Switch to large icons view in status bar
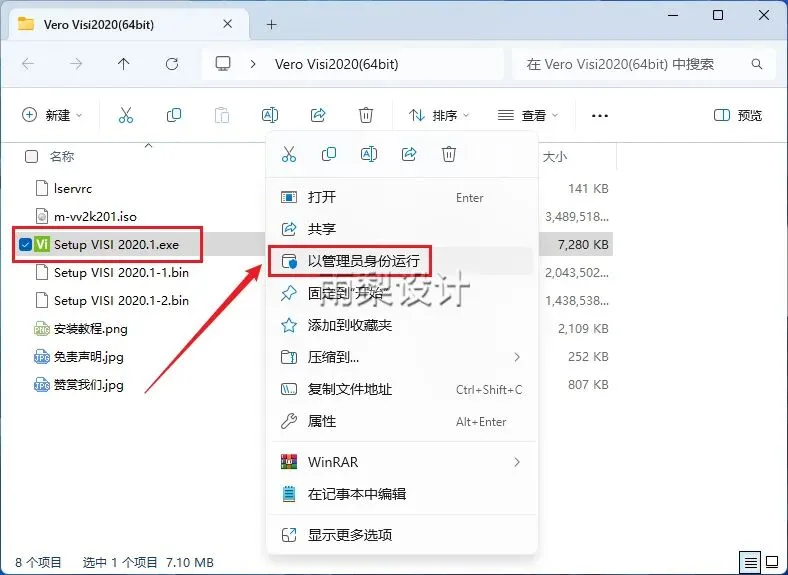Viewport: 788px width, 575px height. click(772, 562)
